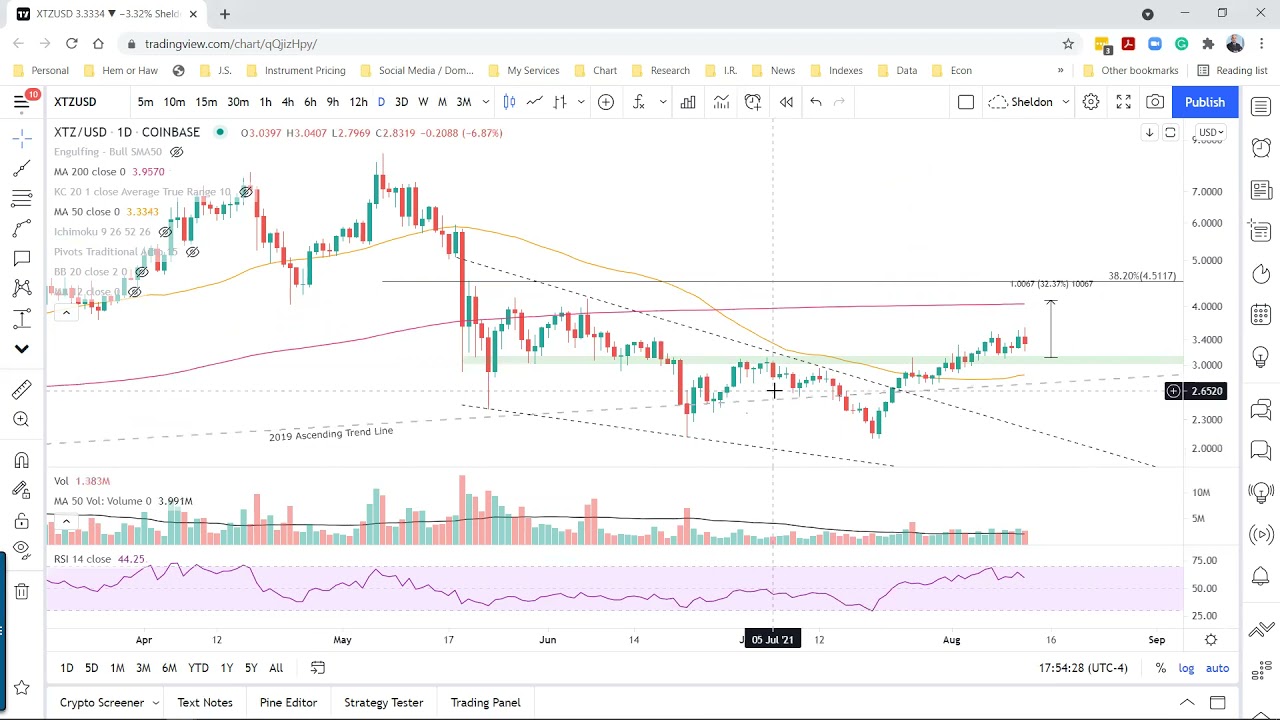This screenshot has width=1280, height=720.
Task: Open the news panel in right sidebar
Action: click(1261, 190)
